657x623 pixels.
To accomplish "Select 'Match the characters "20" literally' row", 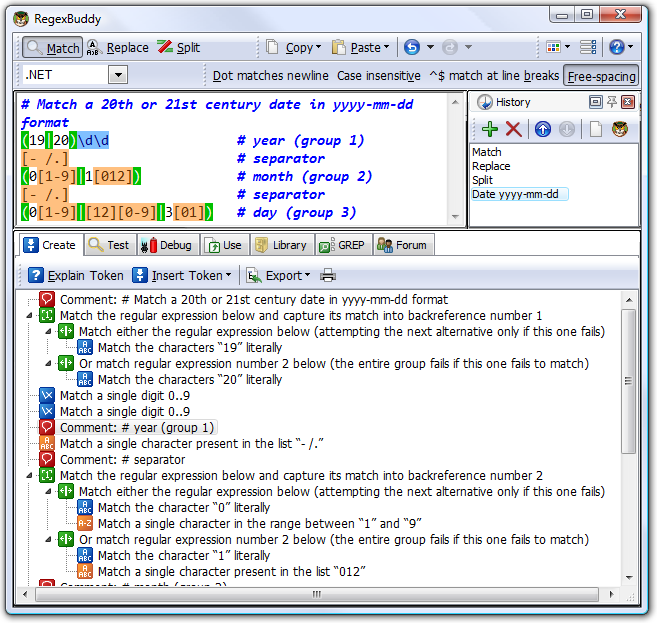I will (x=190, y=380).
